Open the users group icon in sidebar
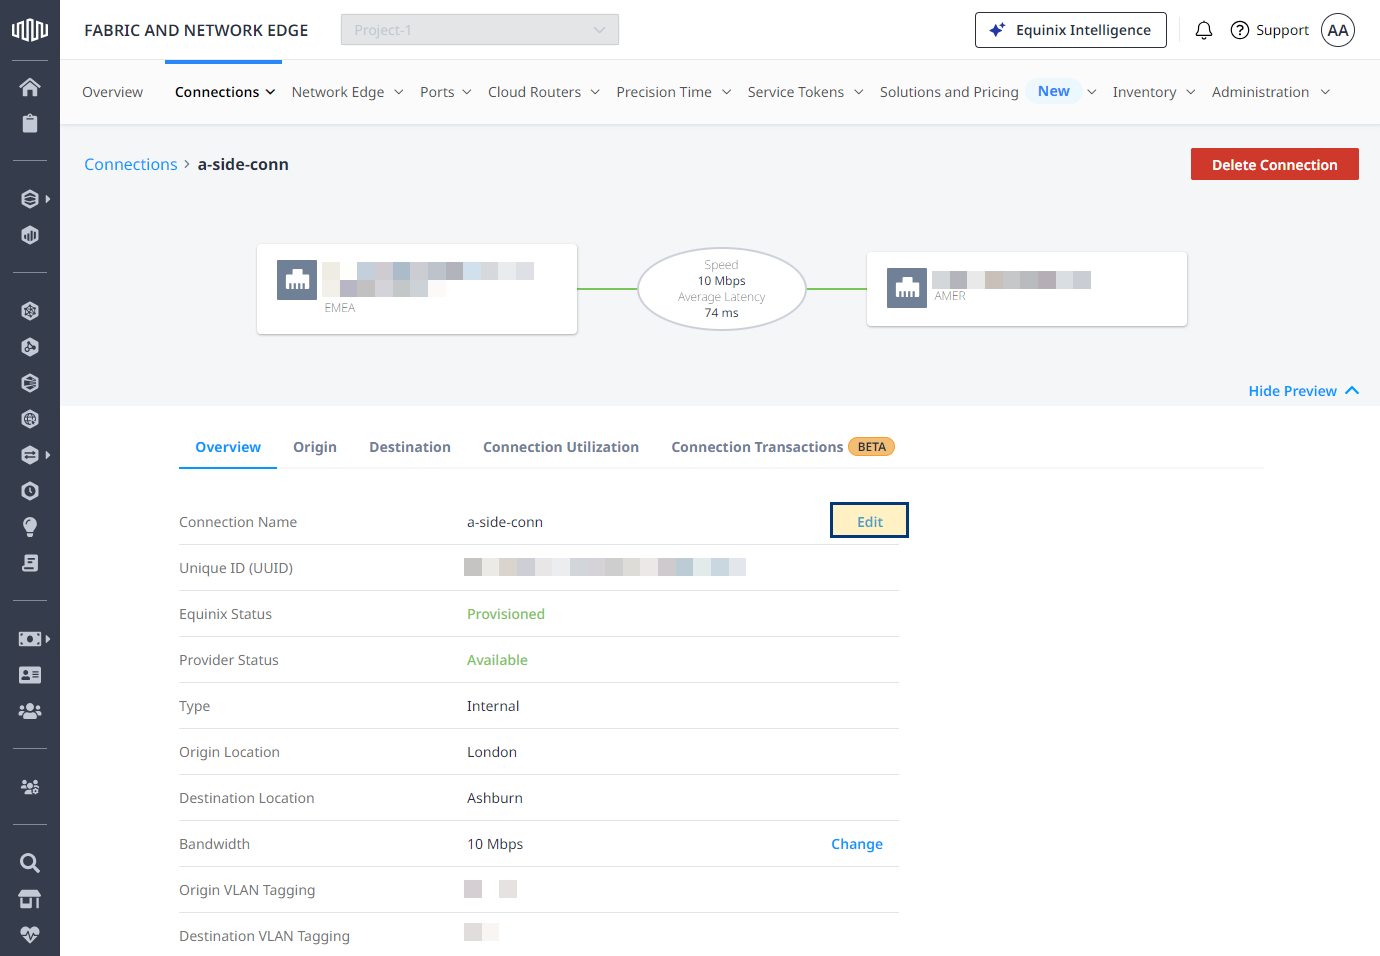This screenshot has width=1380, height=956. pyautogui.click(x=30, y=711)
